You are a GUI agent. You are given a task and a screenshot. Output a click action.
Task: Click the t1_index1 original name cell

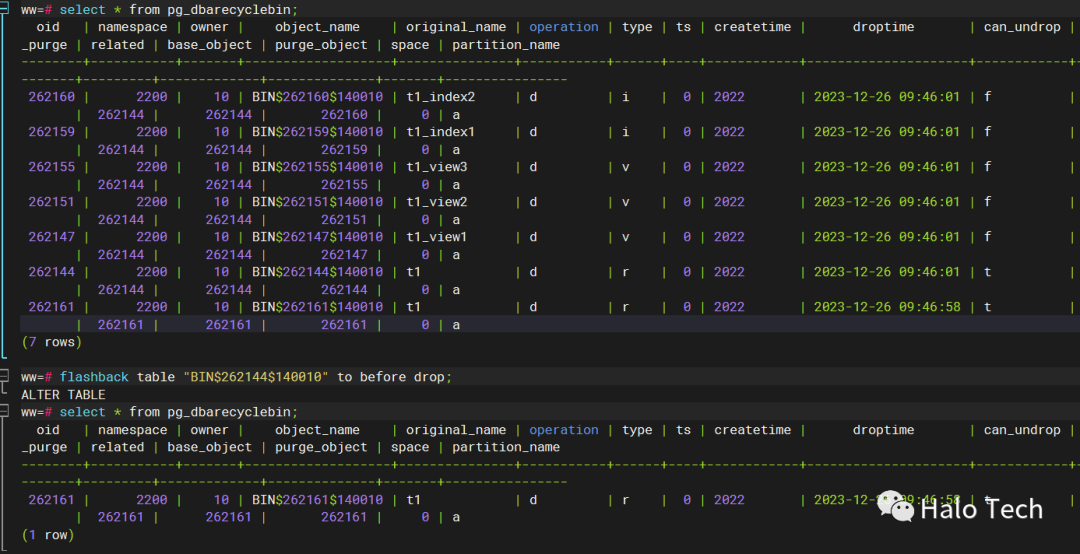click(x=440, y=132)
